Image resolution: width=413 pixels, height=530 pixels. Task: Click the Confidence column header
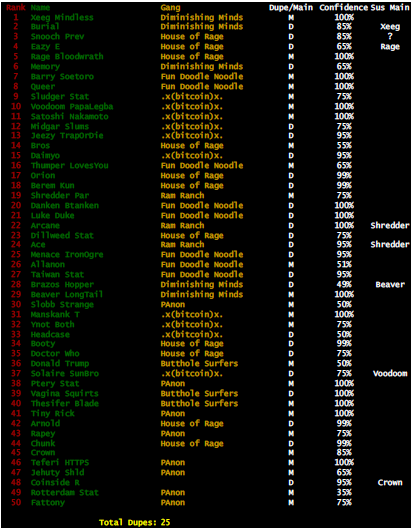coord(344,7)
